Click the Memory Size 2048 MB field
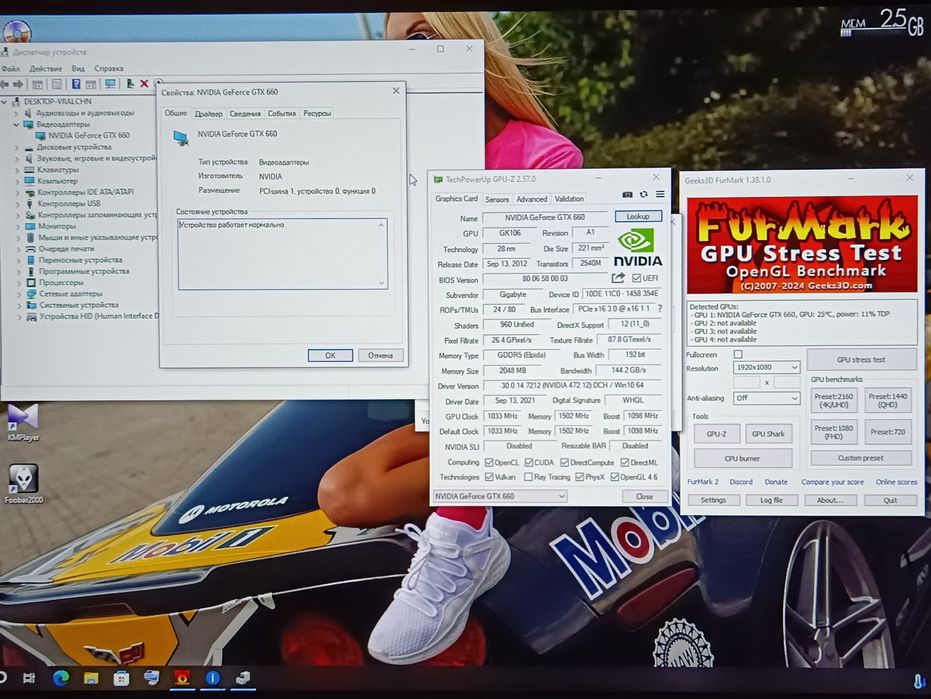 tap(512, 370)
